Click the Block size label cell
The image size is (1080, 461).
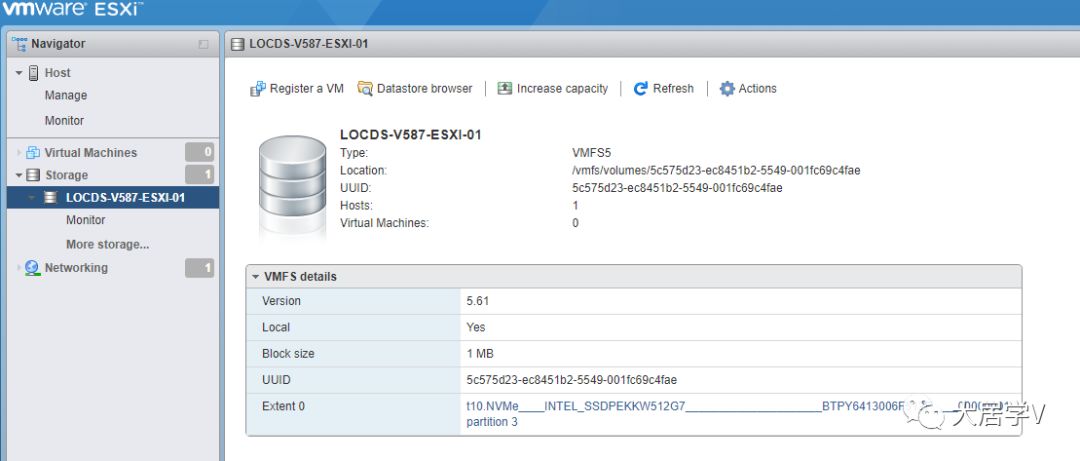(x=353, y=354)
